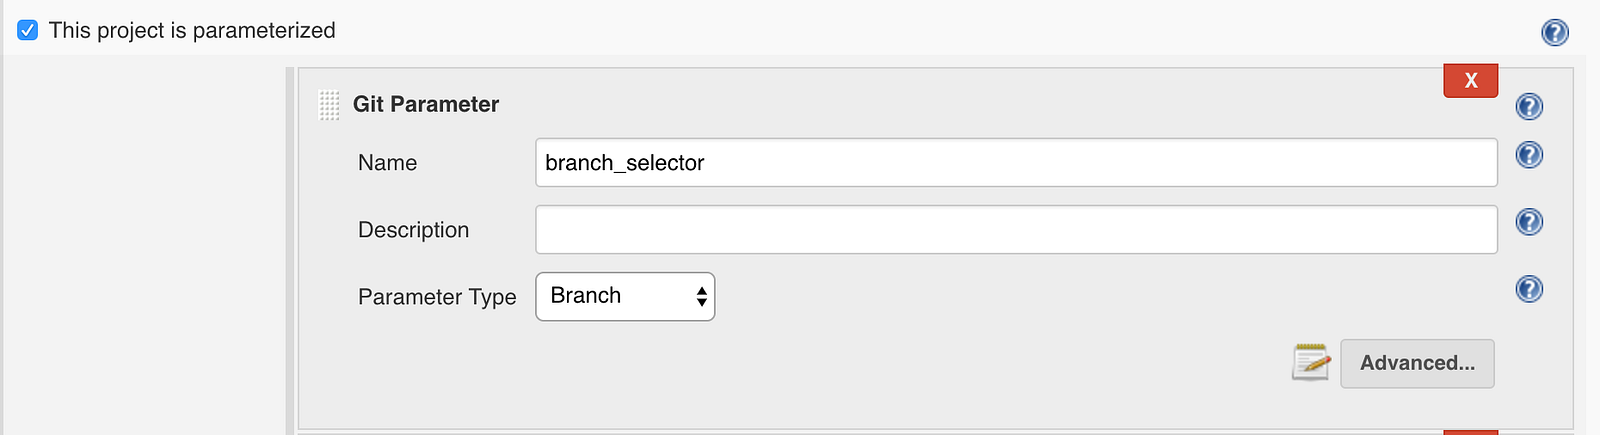Click the 'Parameter Type' label
Viewport: 1600px width, 435px height.
tap(437, 297)
